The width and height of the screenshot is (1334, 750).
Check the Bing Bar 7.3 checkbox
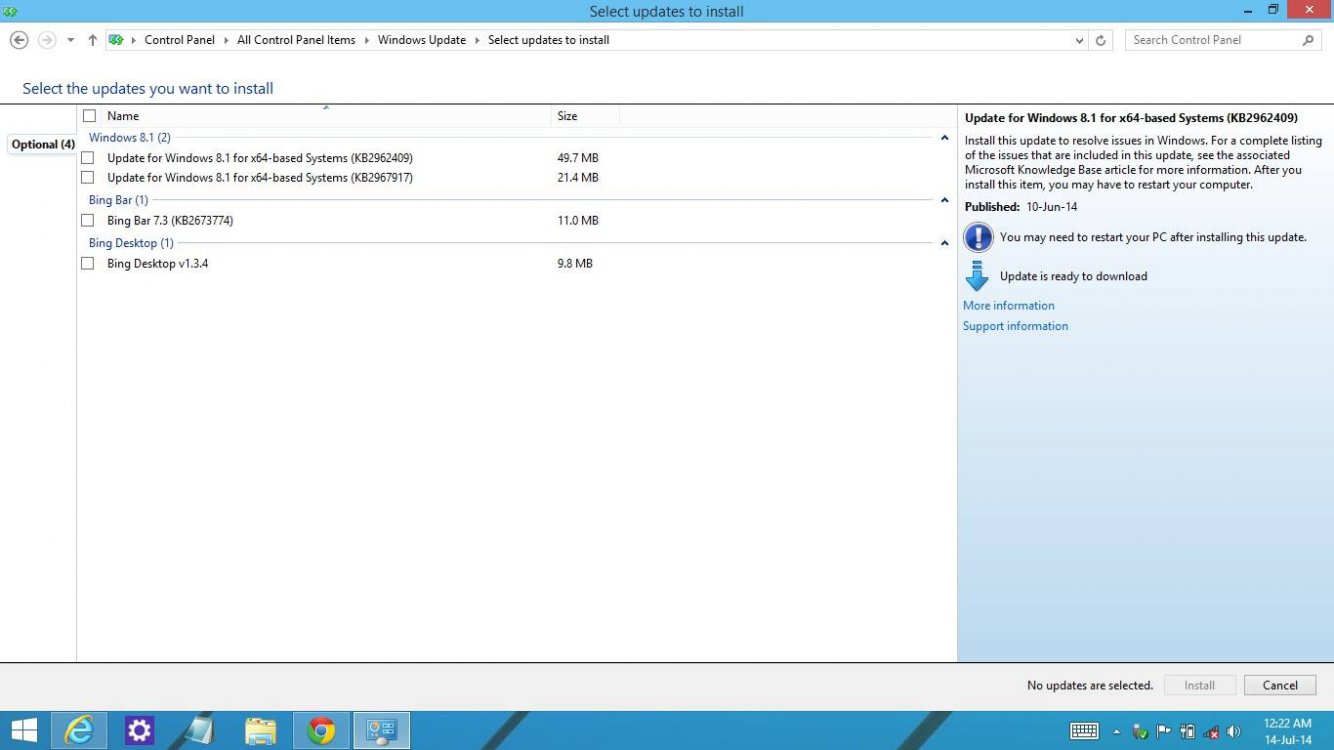point(88,220)
